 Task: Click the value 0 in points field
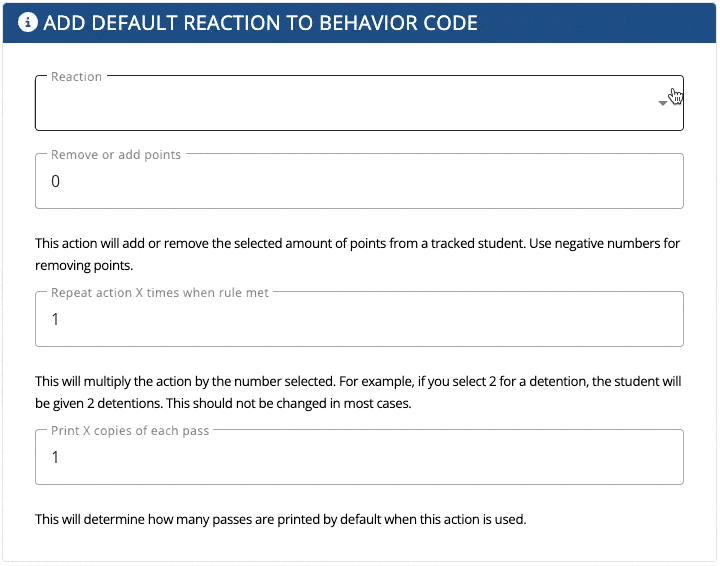click(56, 181)
